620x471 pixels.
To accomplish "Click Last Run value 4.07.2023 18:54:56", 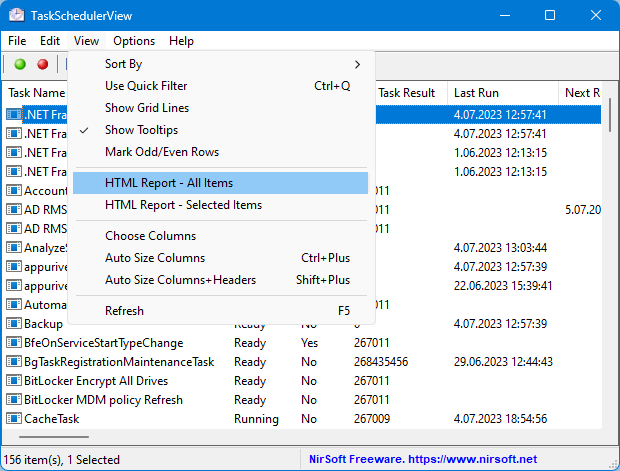I will (500, 418).
